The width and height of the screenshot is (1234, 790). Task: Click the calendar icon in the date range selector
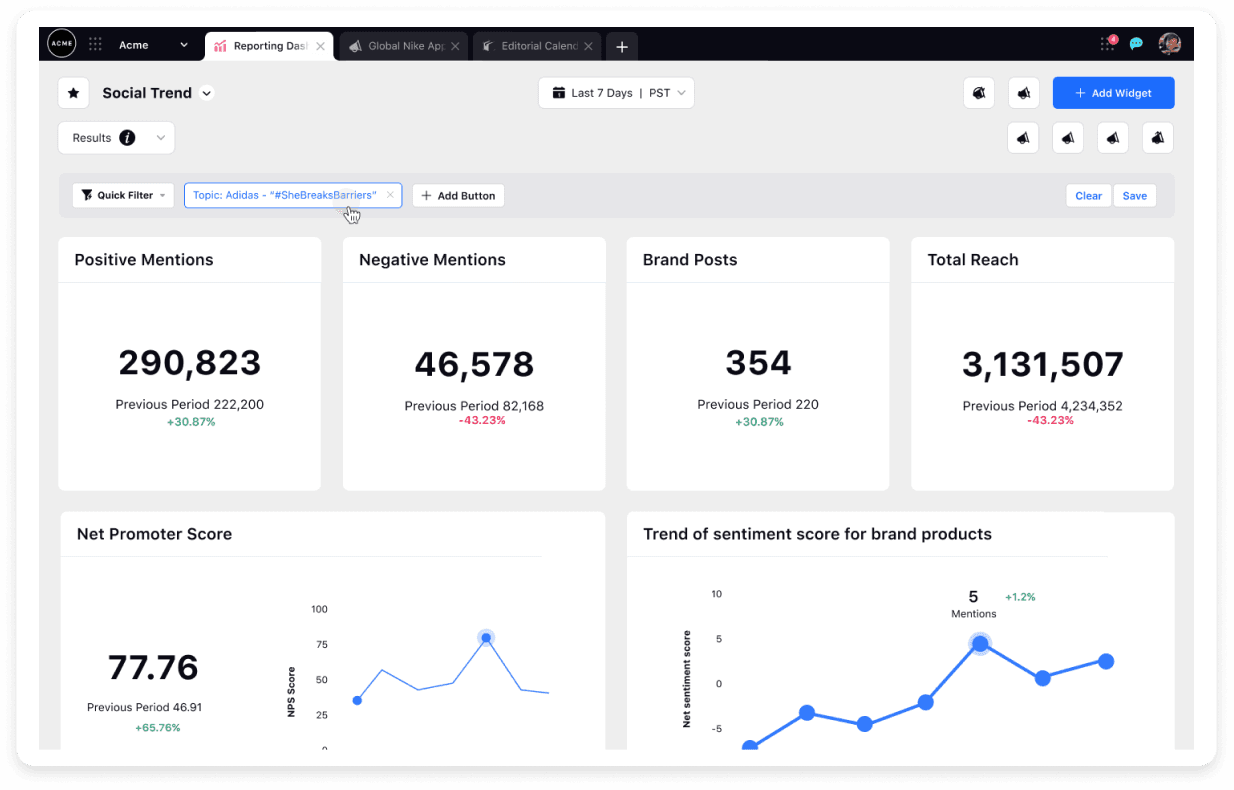(x=558, y=92)
